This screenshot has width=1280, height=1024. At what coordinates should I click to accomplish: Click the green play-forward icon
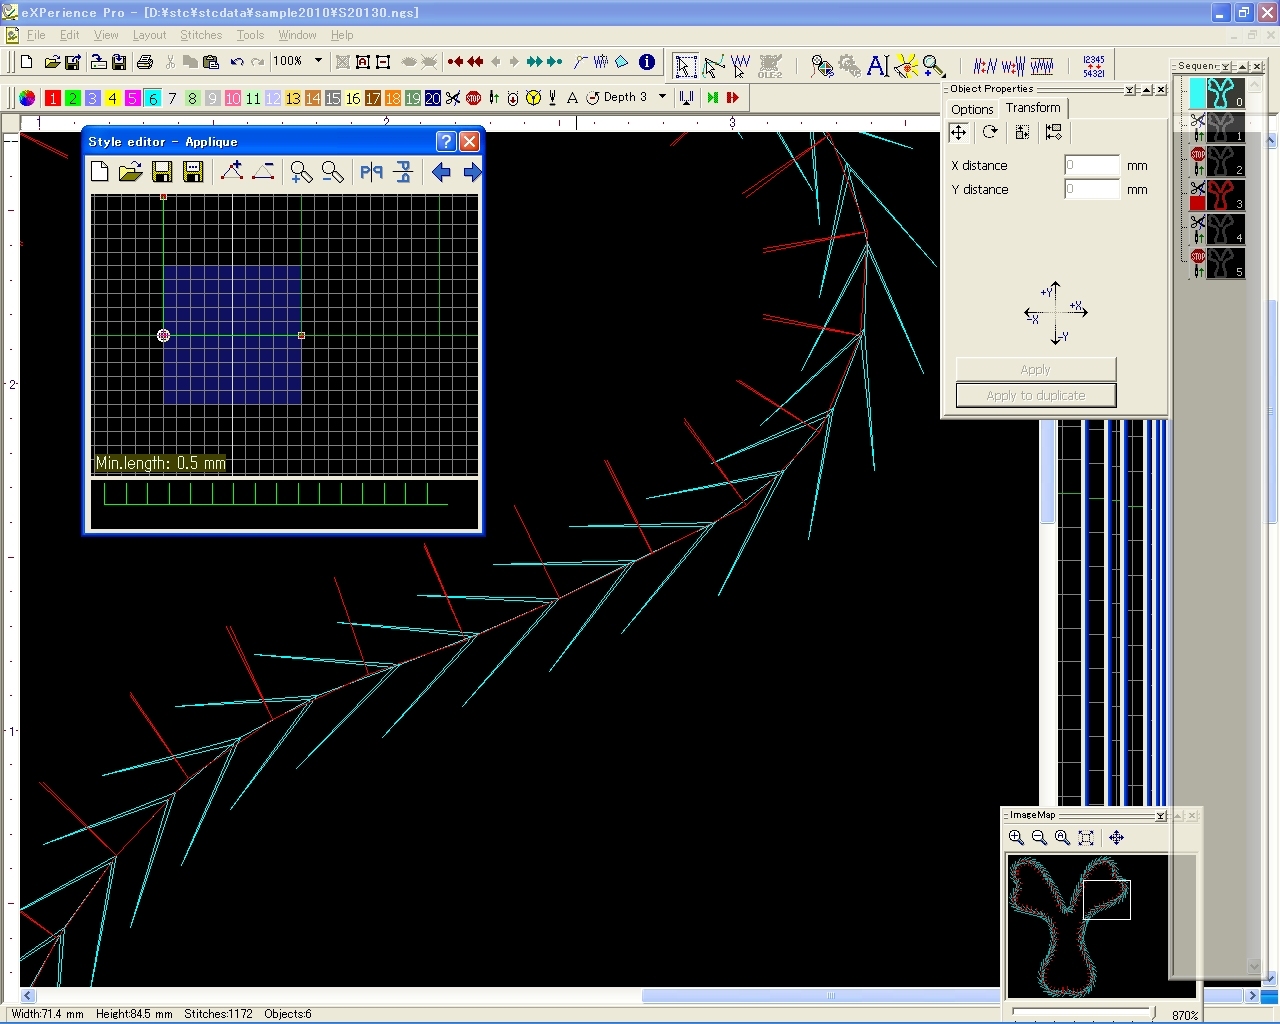tap(712, 98)
